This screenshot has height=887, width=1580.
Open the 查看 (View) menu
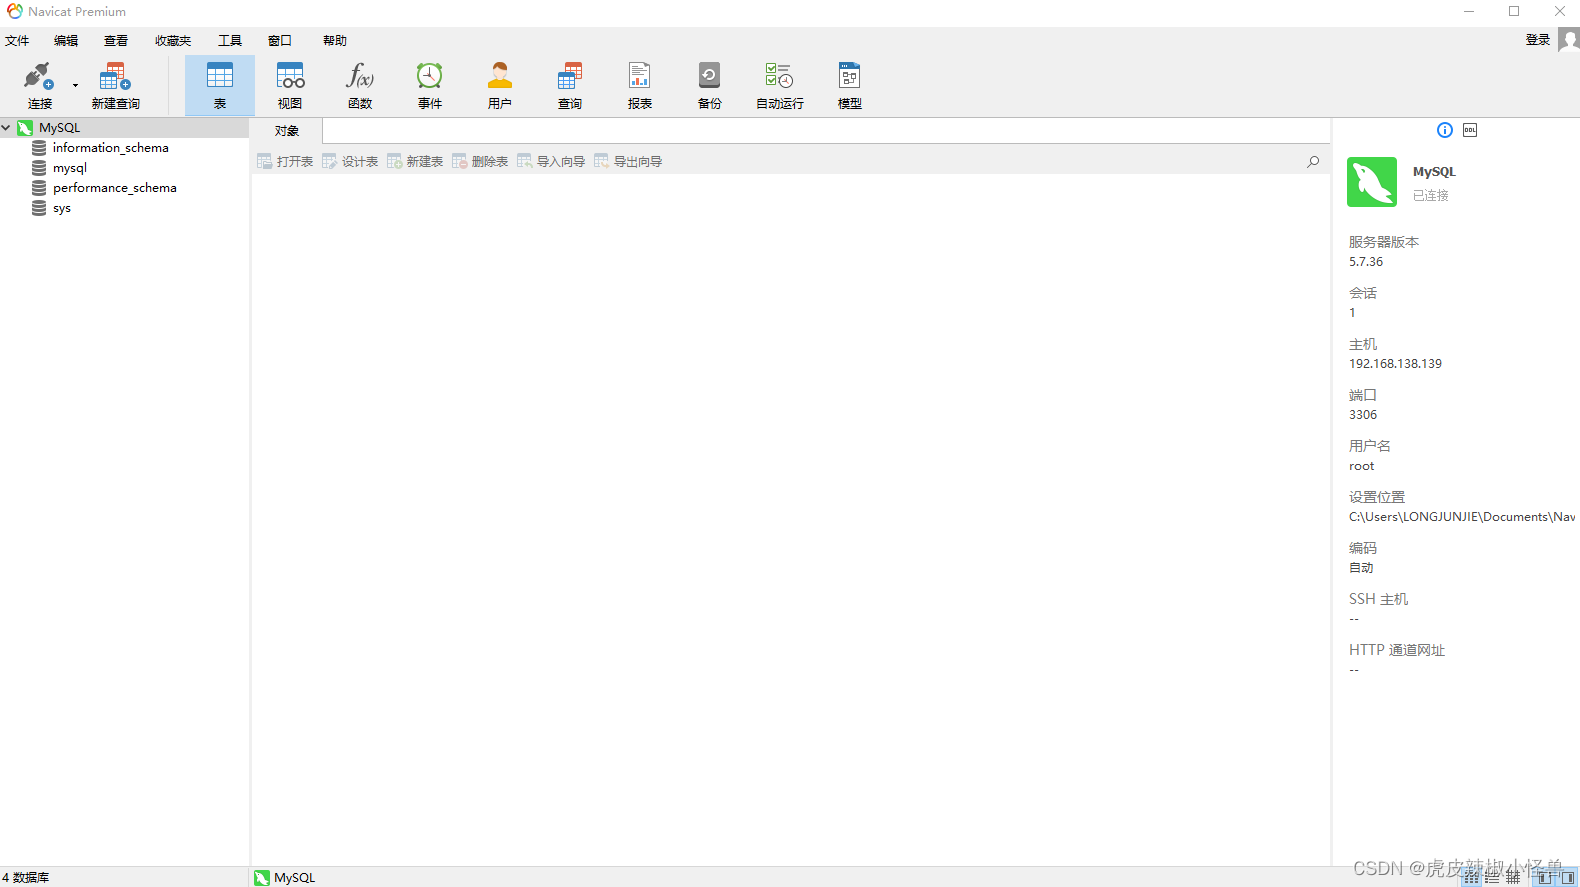click(x=116, y=41)
